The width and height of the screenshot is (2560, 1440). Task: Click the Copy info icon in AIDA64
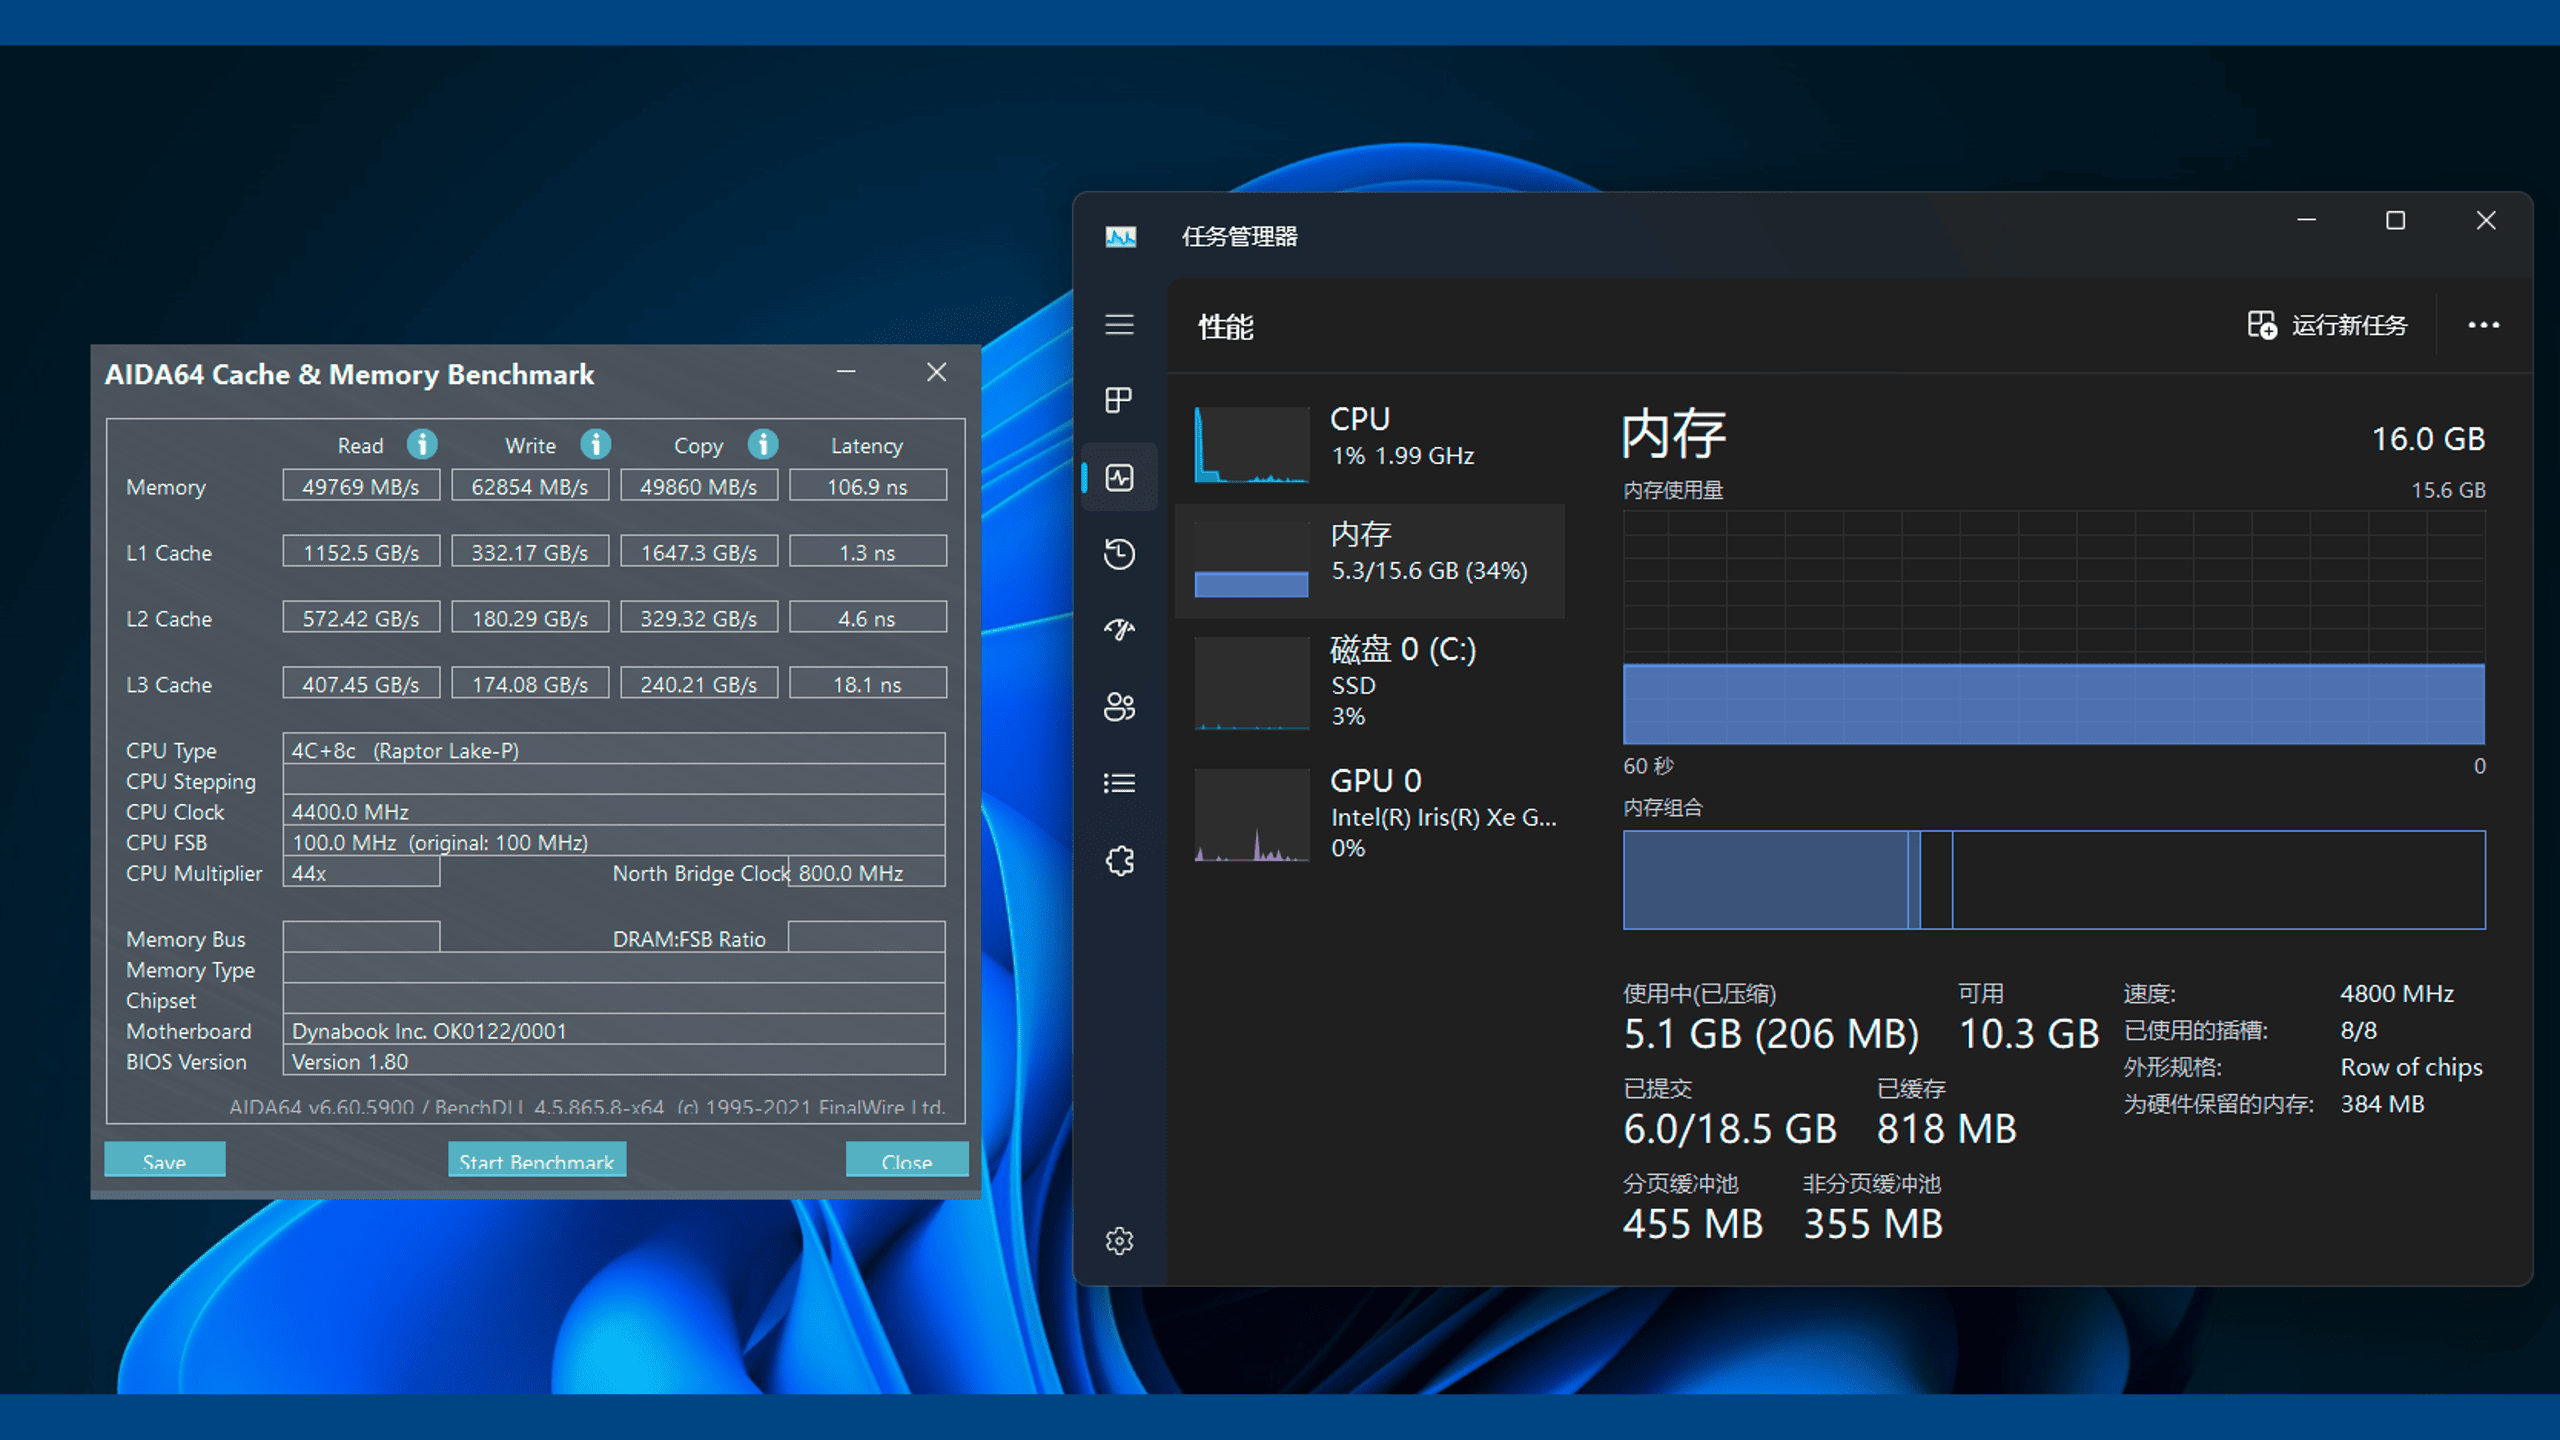763,444
